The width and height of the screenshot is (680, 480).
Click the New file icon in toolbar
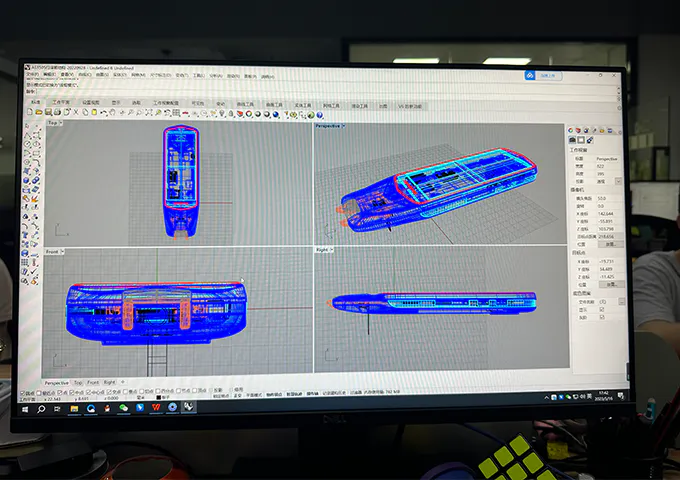click(x=32, y=114)
